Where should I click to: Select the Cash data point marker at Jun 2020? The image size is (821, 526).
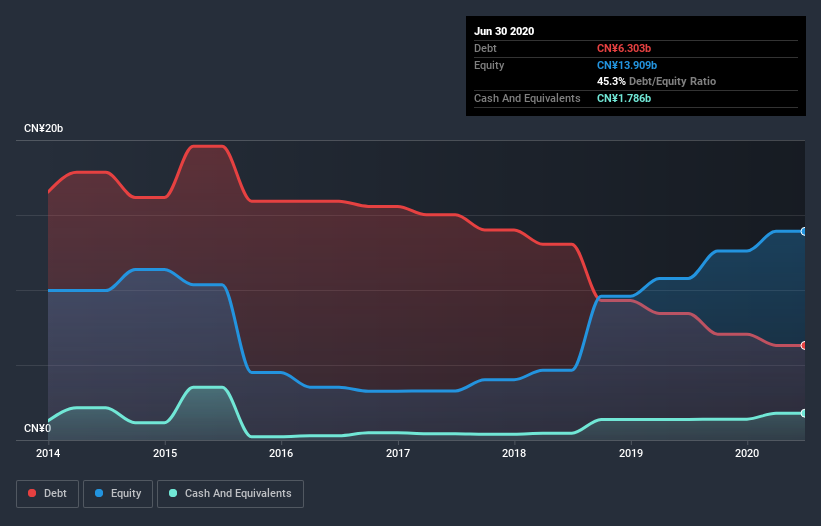[x=804, y=413]
